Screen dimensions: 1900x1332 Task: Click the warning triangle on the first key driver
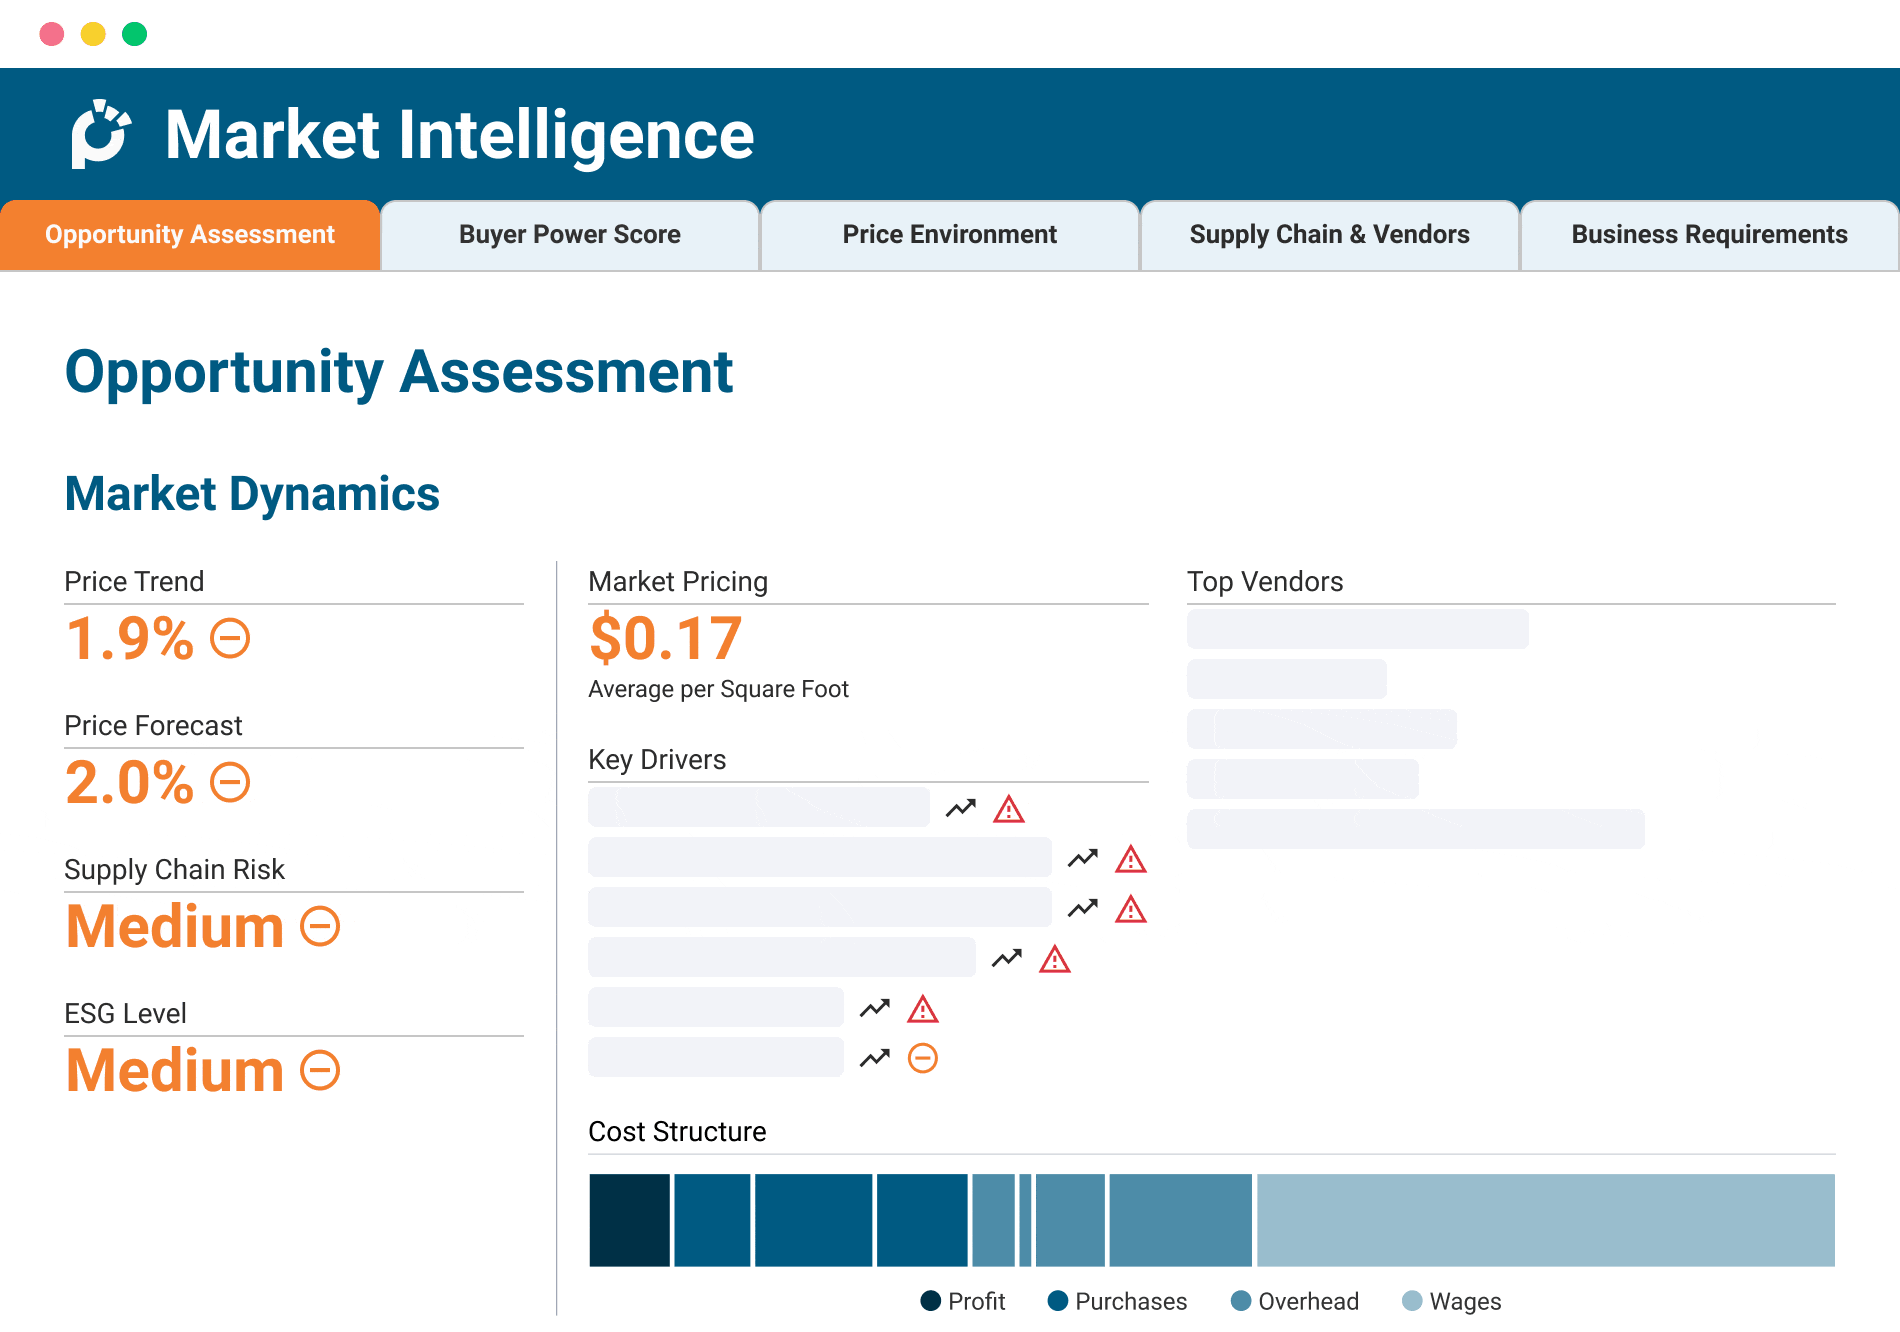click(x=1008, y=808)
